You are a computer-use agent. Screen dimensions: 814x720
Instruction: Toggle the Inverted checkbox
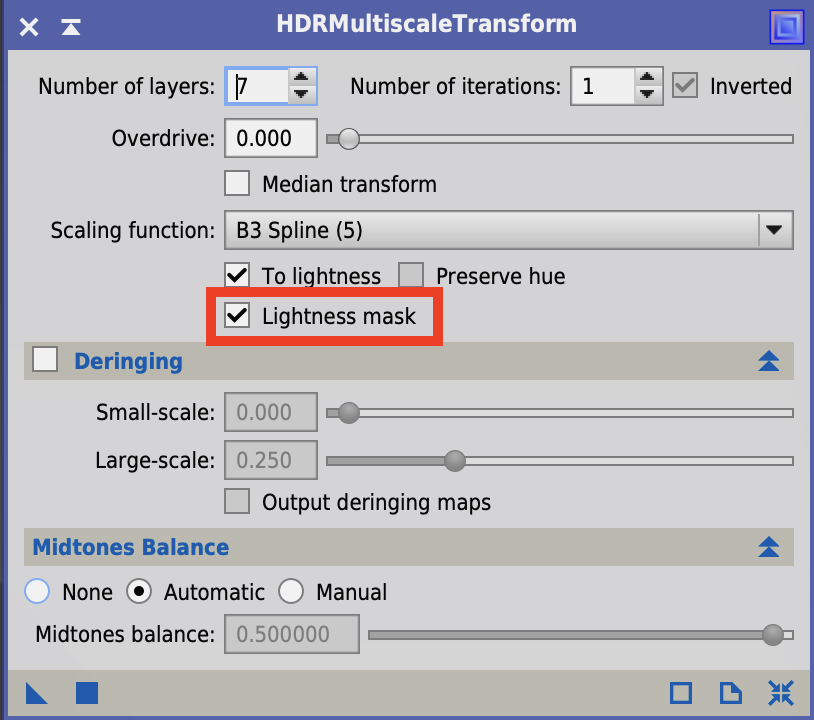[x=685, y=86]
